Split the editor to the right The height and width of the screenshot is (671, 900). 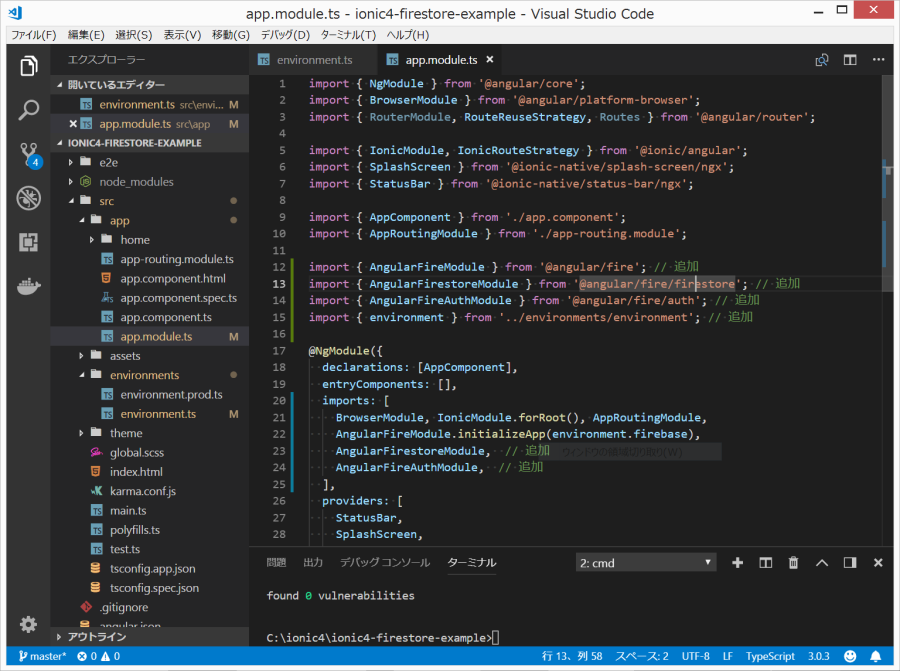pyautogui.click(x=850, y=60)
